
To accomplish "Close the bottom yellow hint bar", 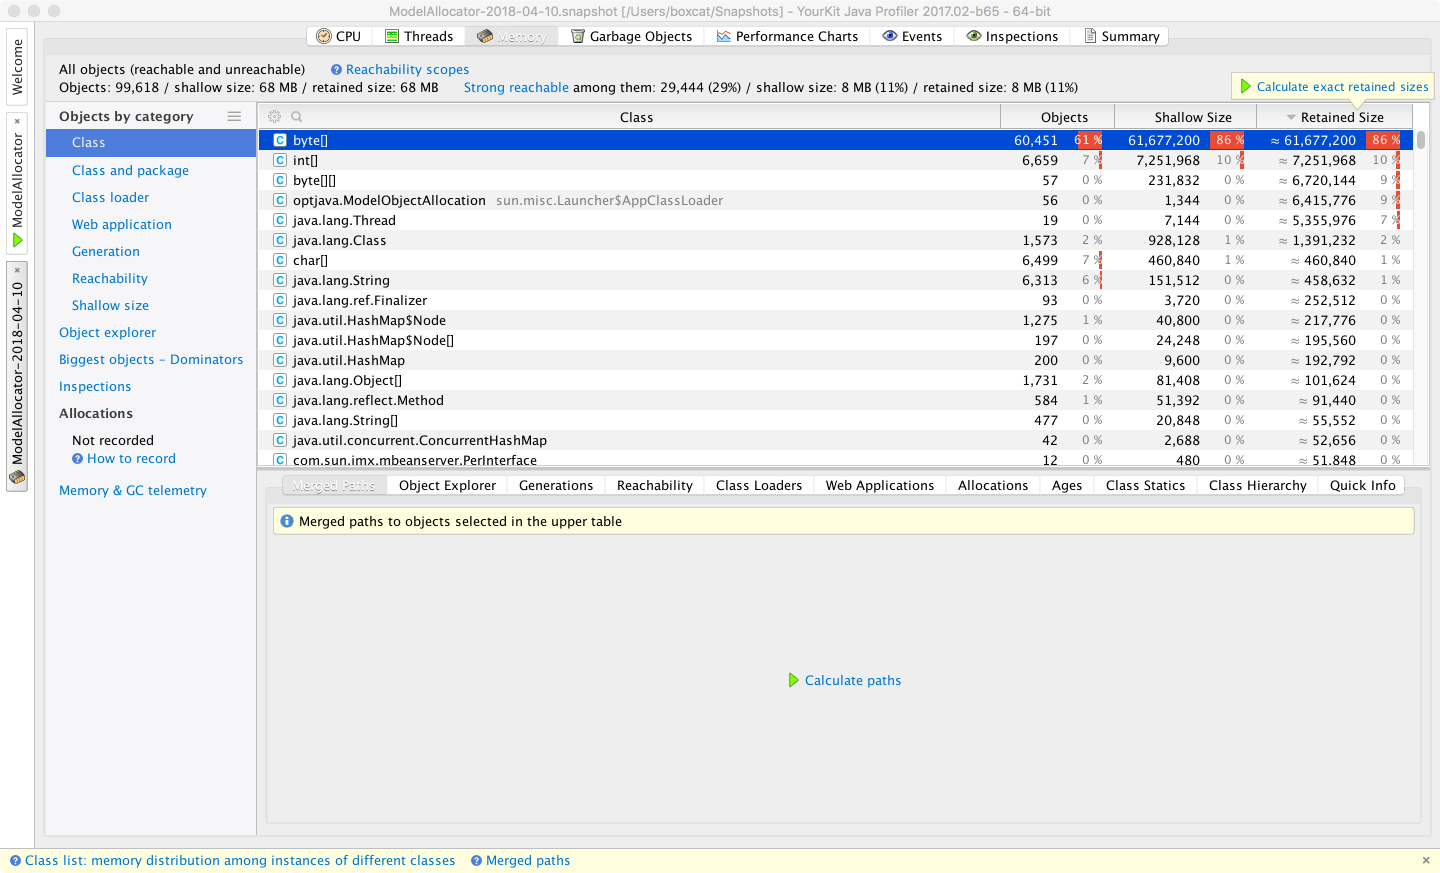I will [1426, 860].
